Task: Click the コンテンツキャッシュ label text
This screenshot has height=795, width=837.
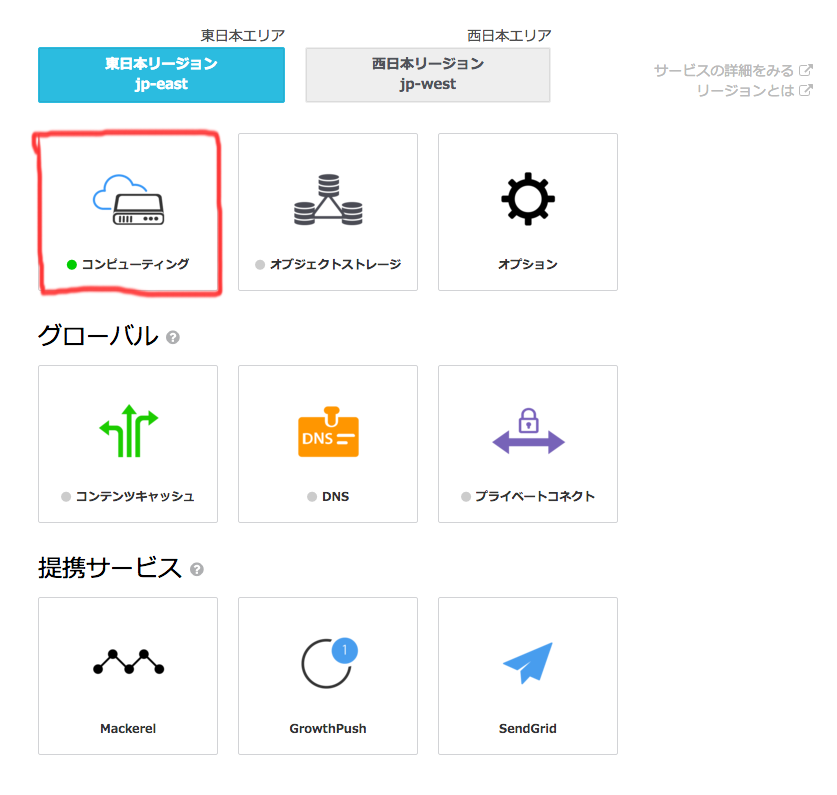Action: (x=135, y=497)
